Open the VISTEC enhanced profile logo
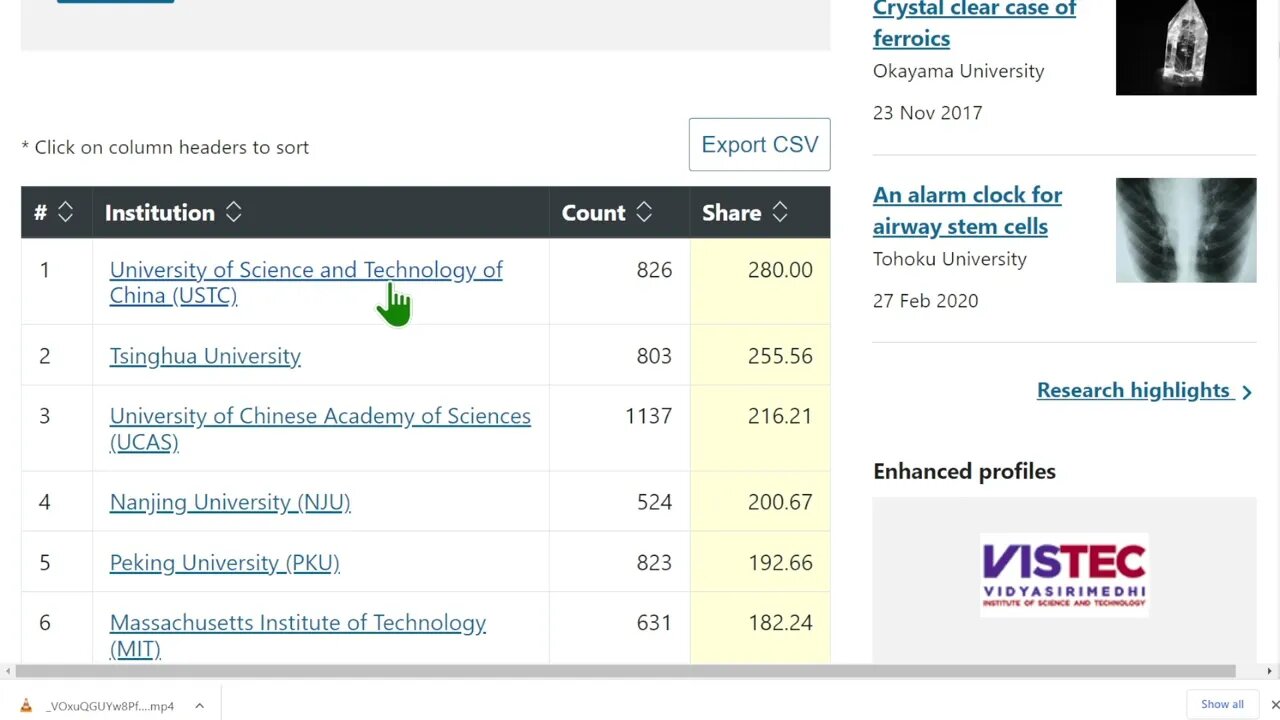This screenshot has height=720, width=1280. 1064,575
